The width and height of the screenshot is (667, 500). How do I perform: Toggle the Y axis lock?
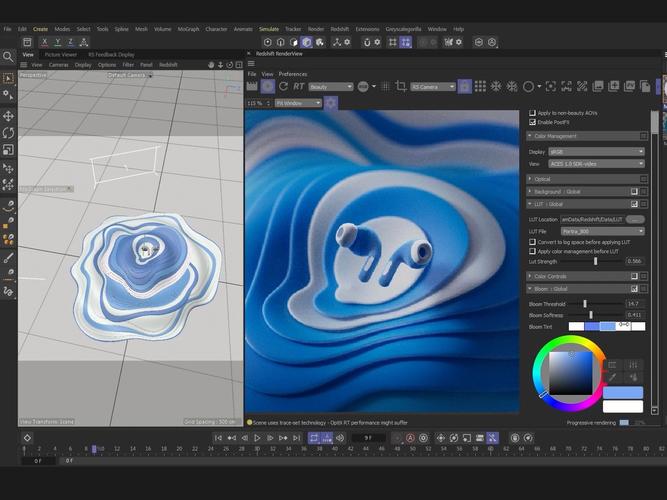(57, 42)
